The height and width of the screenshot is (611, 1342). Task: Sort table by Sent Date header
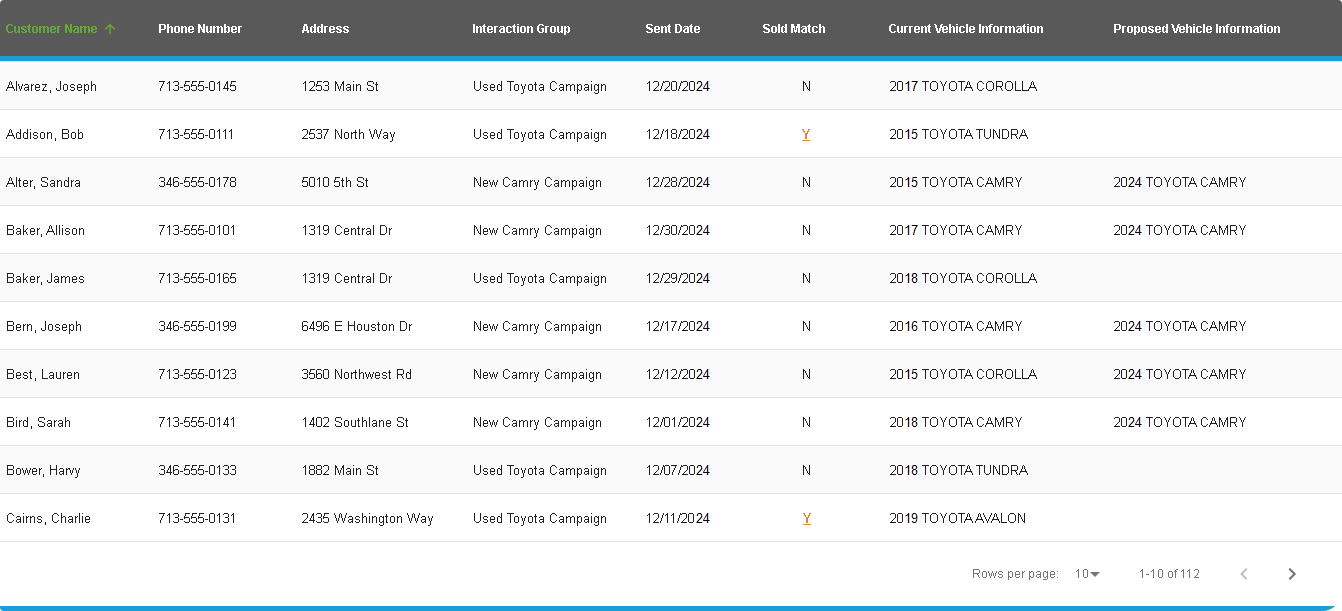click(672, 29)
